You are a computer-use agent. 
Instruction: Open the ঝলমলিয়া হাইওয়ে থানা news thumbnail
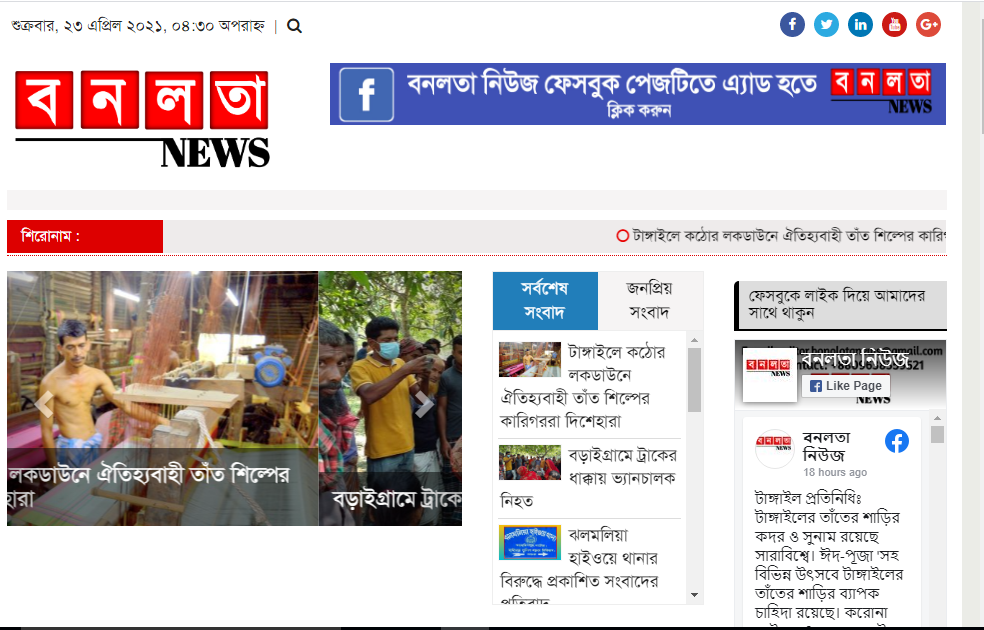pyautogui.click(x=530, y=543)
